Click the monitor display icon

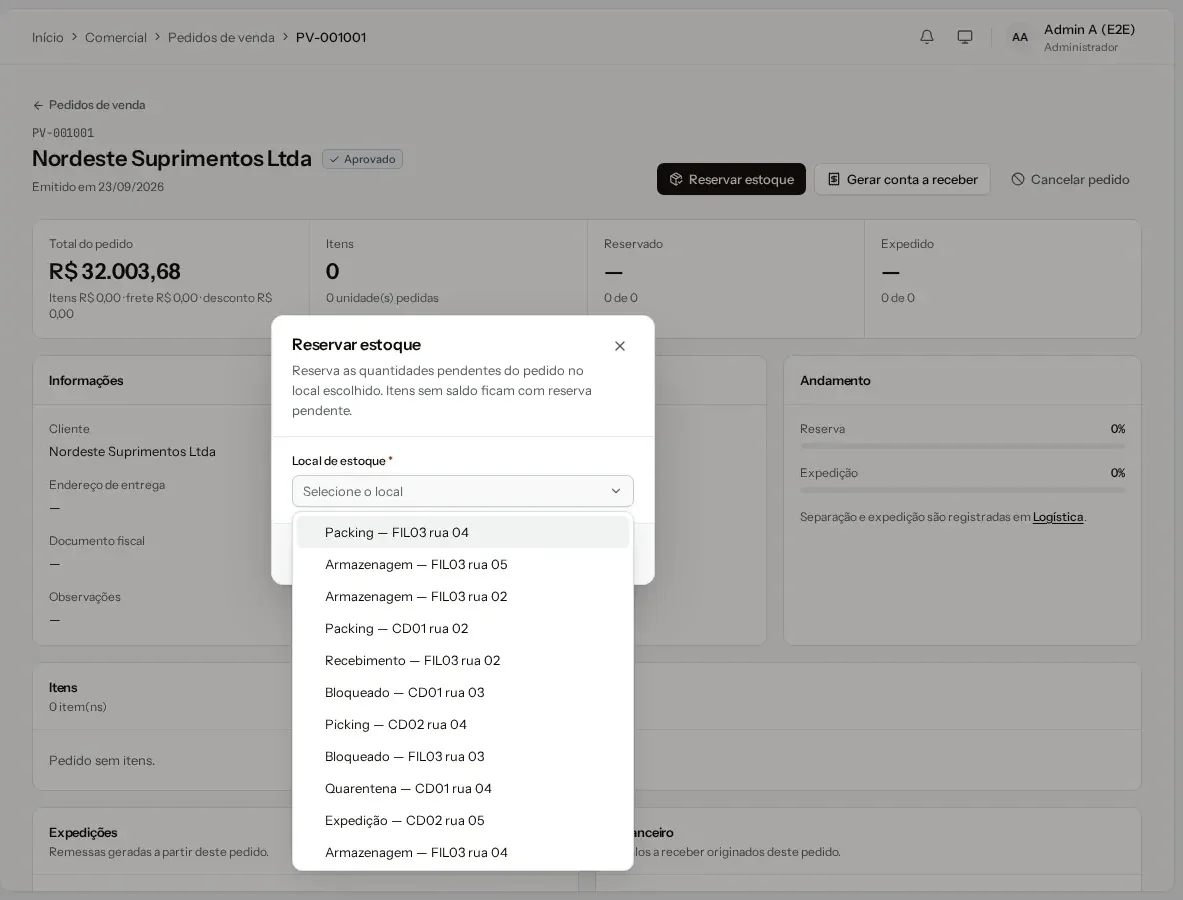[964, 37]
